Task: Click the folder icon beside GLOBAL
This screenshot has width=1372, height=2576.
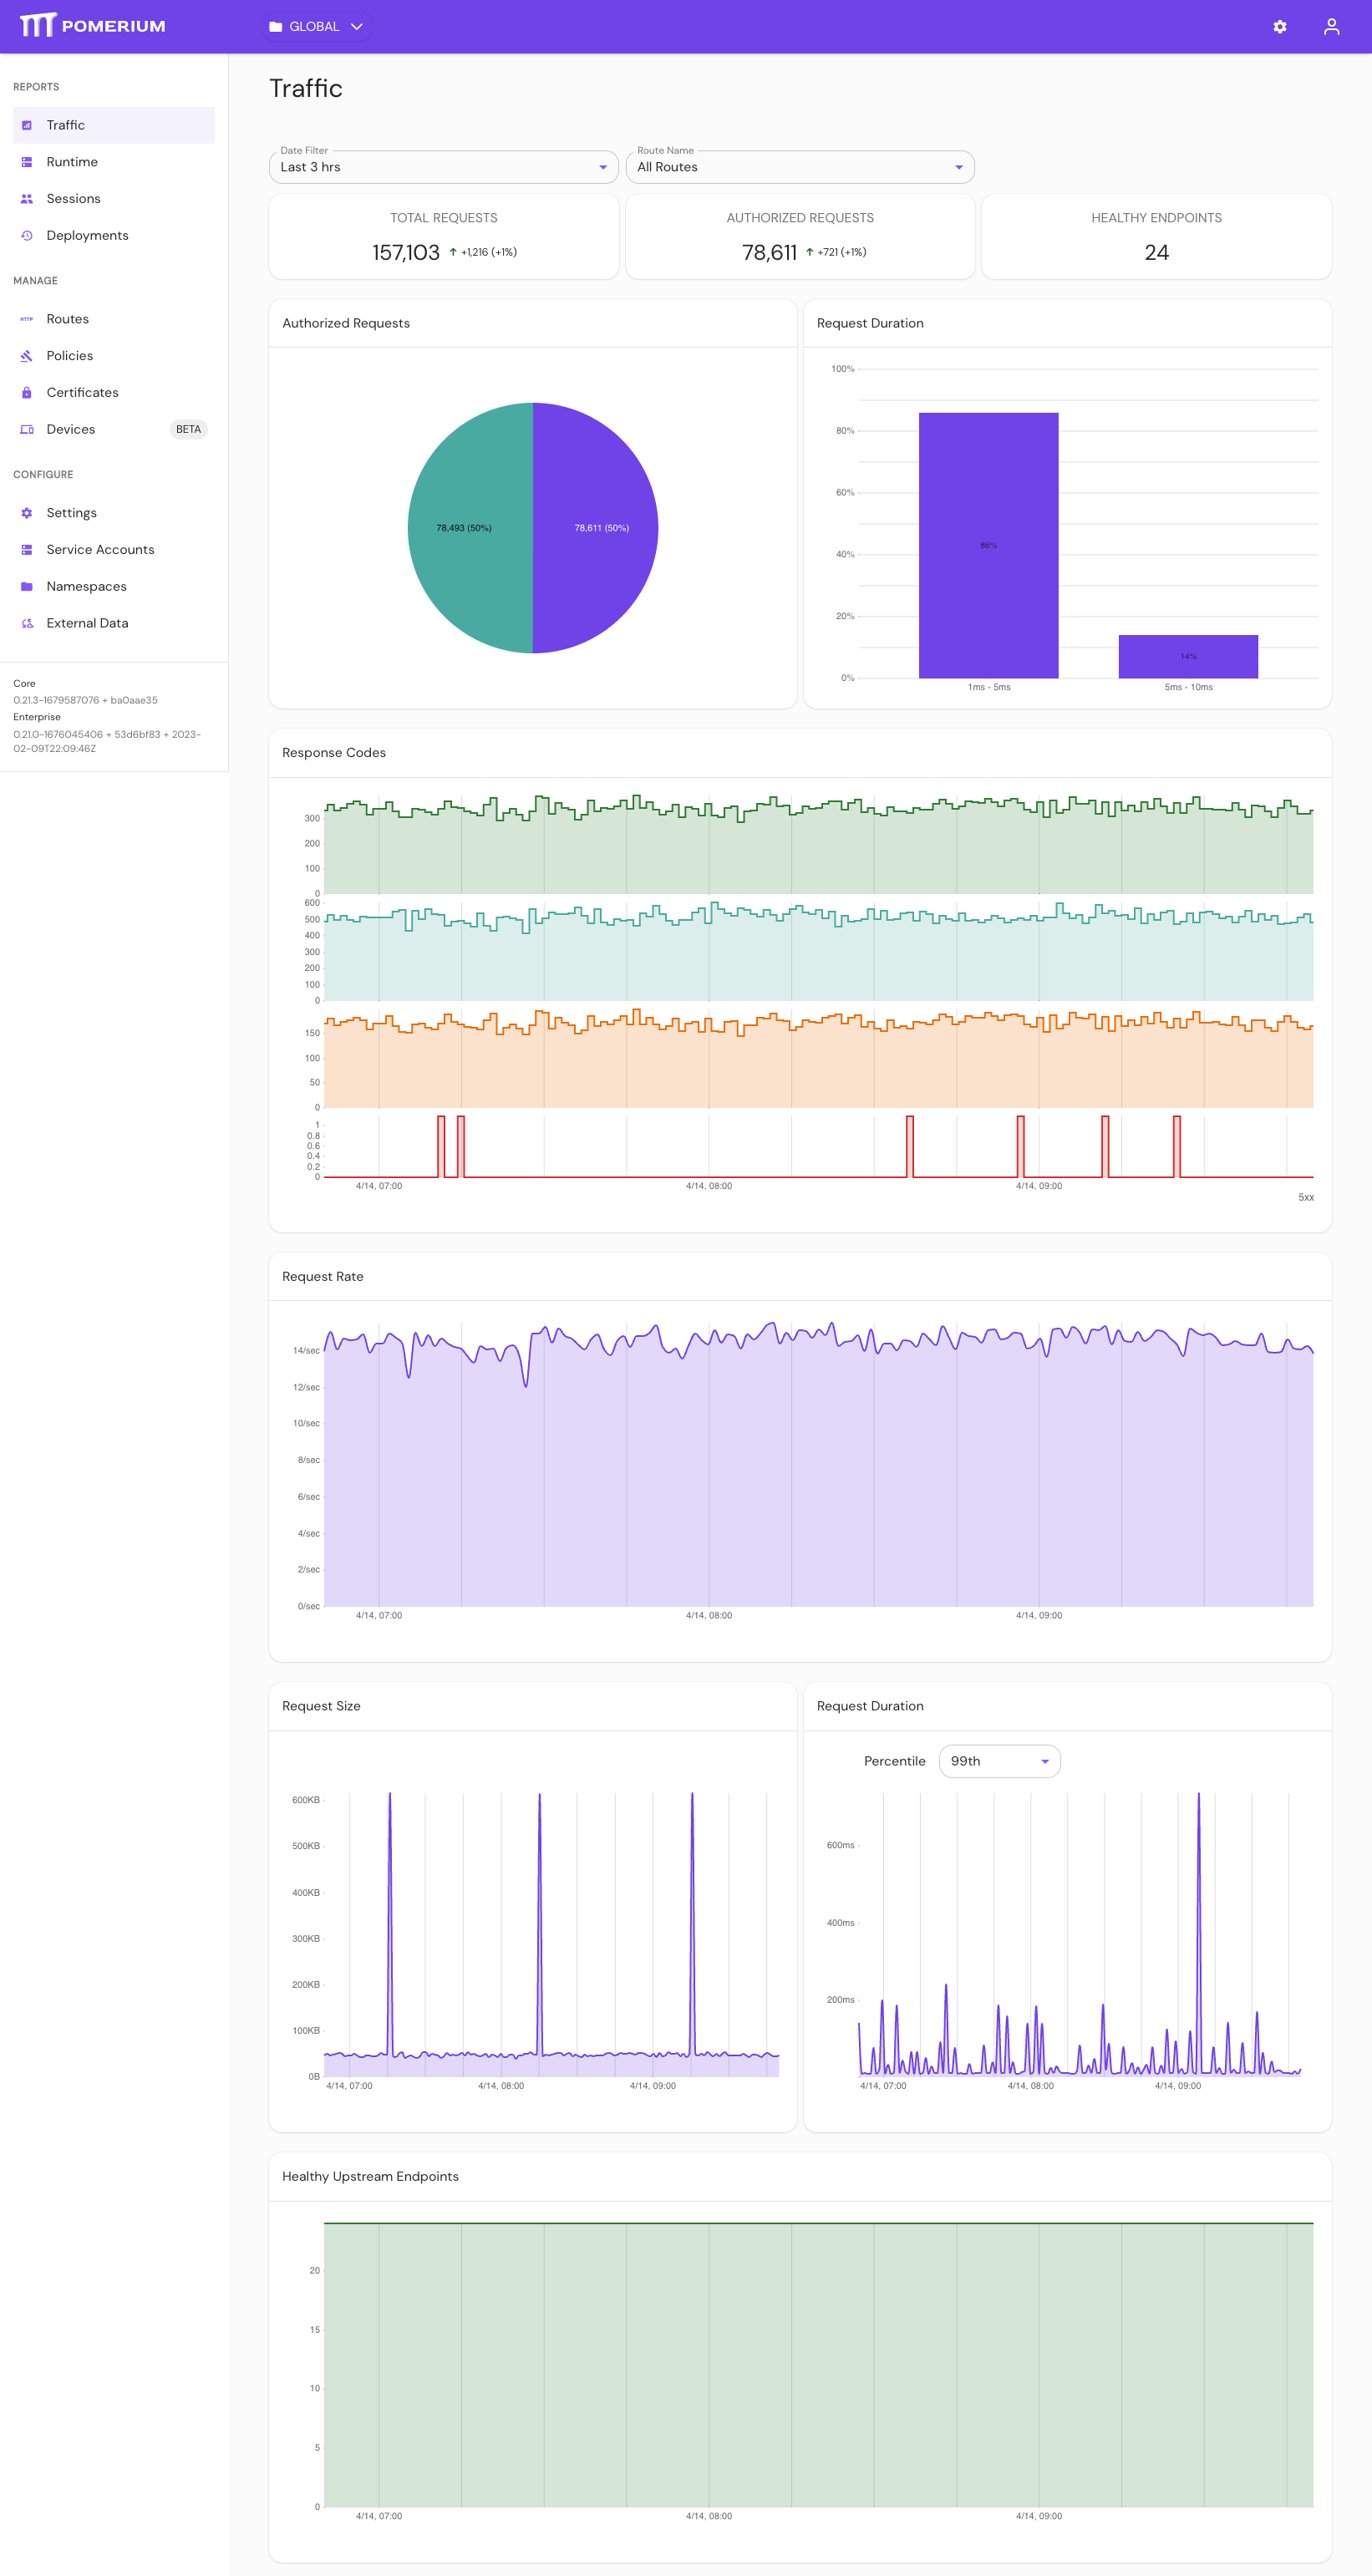Action: pos(276,27)
